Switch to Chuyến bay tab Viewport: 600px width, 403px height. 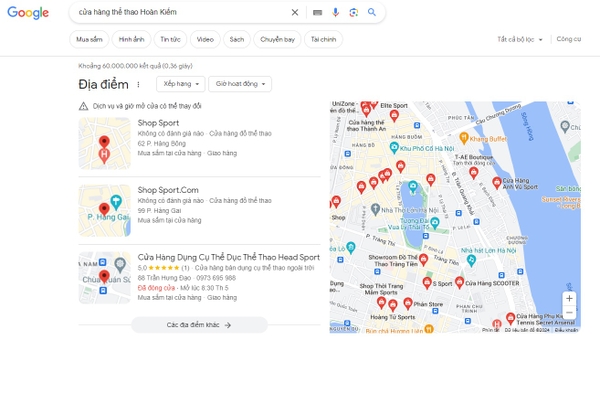tap(277, 39)
